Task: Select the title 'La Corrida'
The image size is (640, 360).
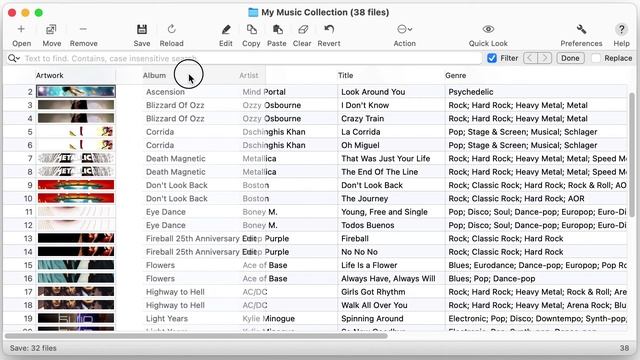Action: pos(360,132)
